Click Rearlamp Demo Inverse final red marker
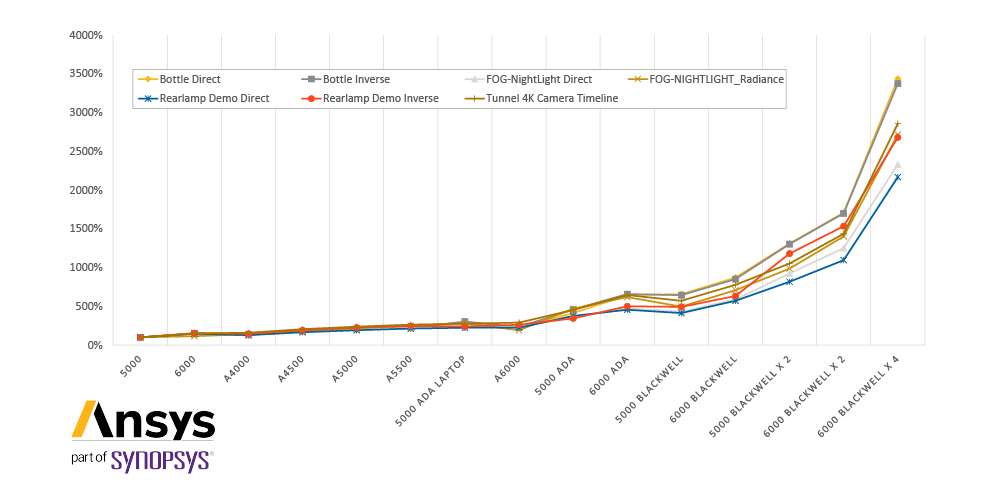 [897, 137]
